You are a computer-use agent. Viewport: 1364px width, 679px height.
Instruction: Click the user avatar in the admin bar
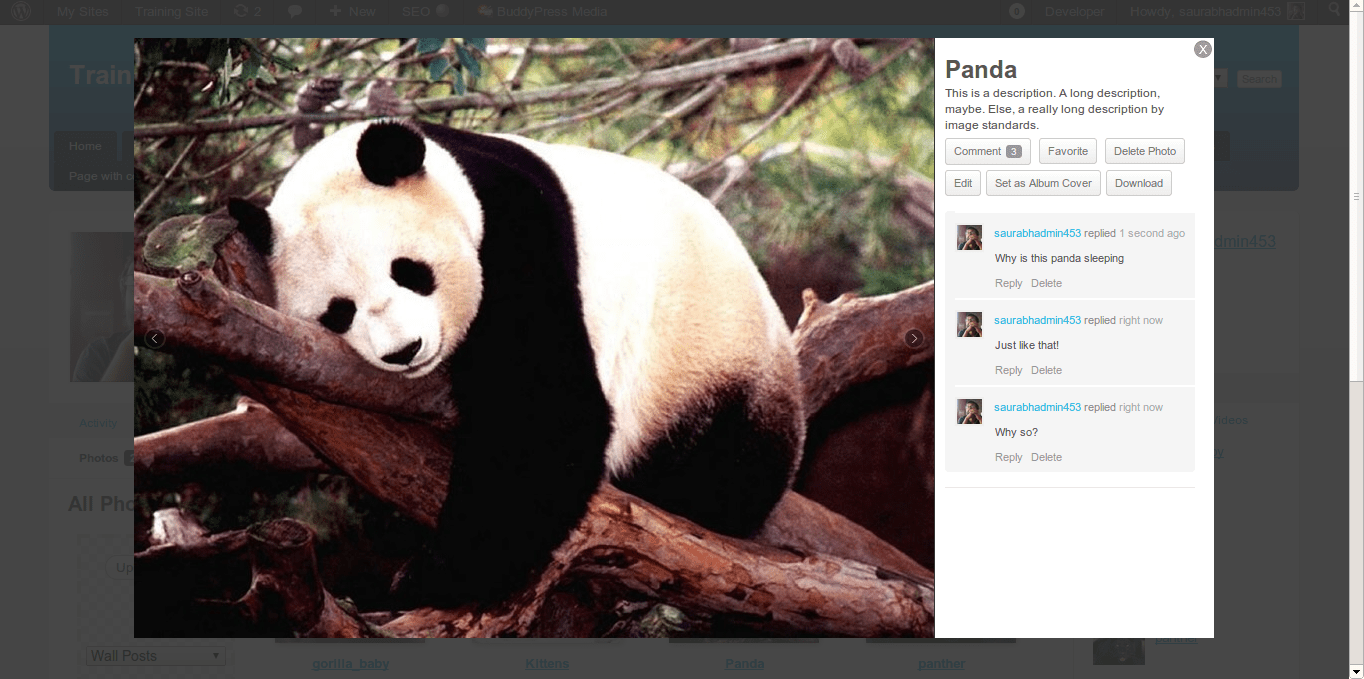point(1296,12)
